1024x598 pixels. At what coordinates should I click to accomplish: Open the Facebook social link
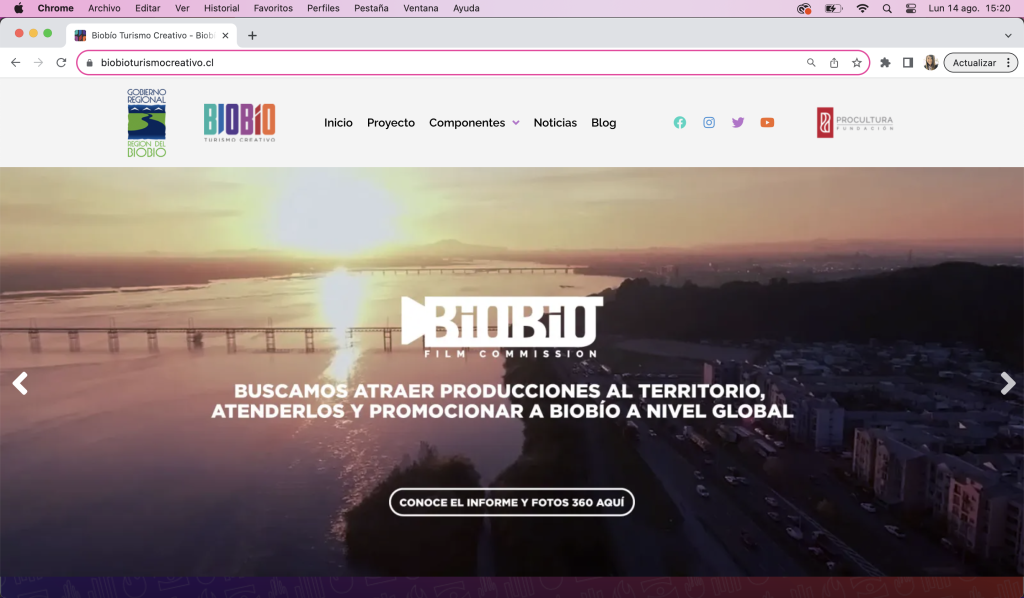[680, 123]
